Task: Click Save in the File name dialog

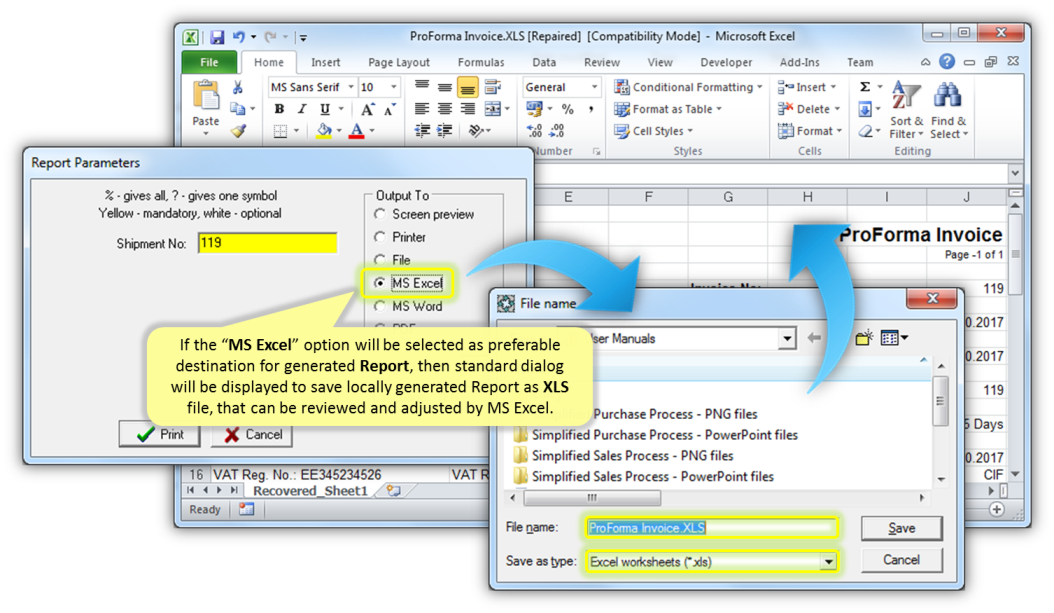Action: [x=901, y=528]
